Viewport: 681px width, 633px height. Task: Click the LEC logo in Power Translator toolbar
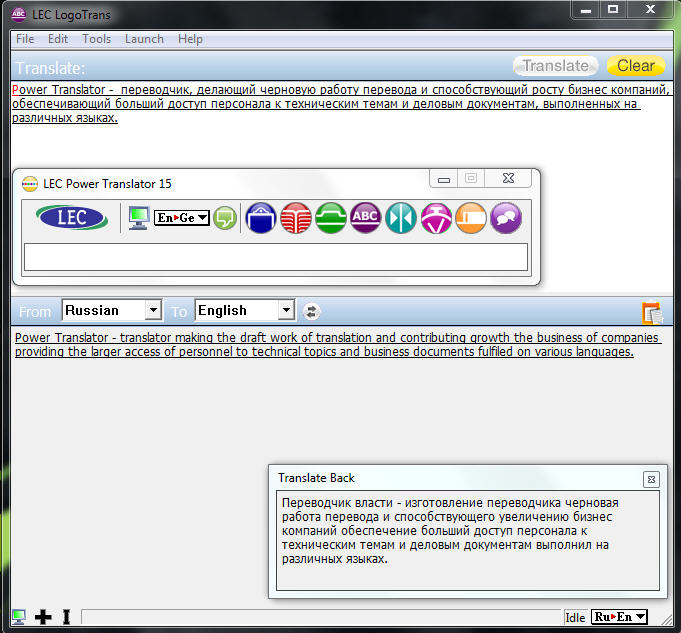tap(72, 217)
